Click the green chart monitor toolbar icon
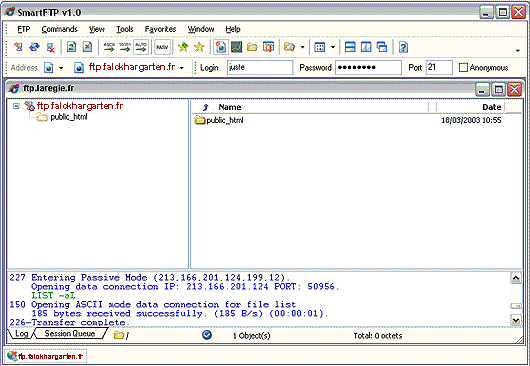 [236, 47]
